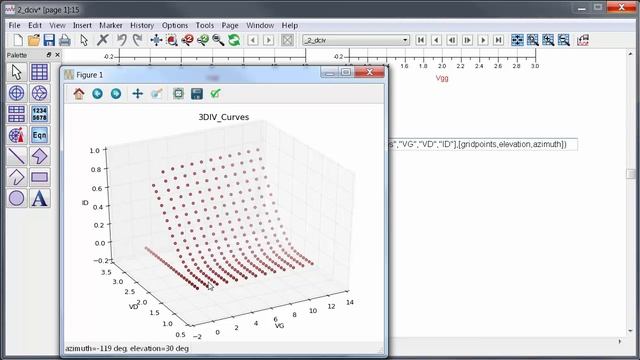Insert a stacked plot from the Palette

[16, 114]
